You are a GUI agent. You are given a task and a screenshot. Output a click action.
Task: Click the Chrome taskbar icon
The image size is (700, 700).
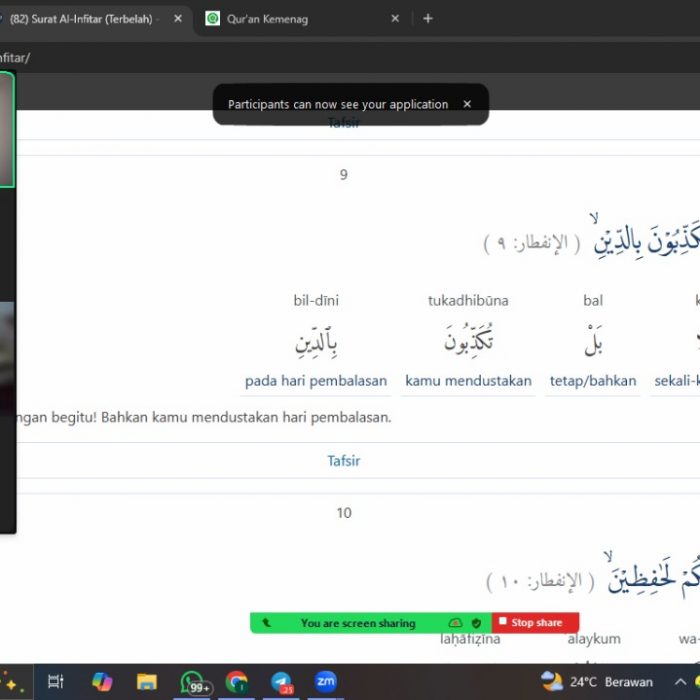237,682
